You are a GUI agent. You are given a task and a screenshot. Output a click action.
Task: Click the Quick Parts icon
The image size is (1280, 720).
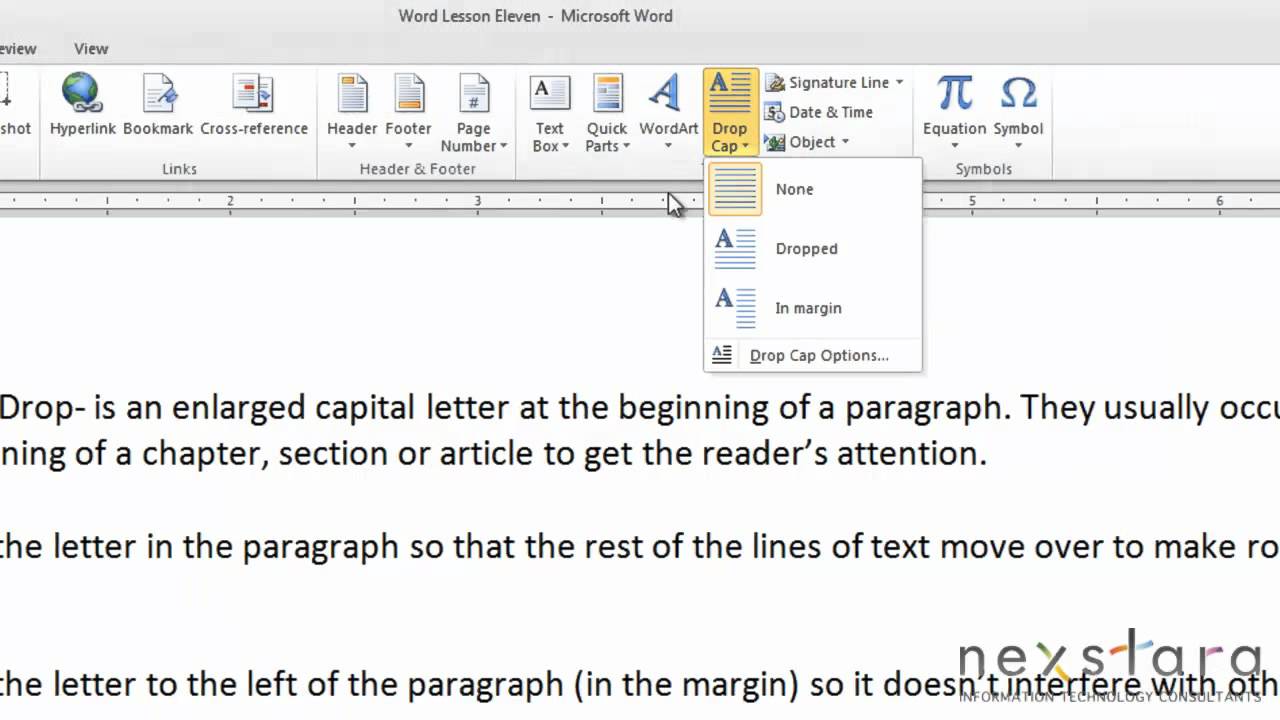pyautogui.click(x=607, y=94)
